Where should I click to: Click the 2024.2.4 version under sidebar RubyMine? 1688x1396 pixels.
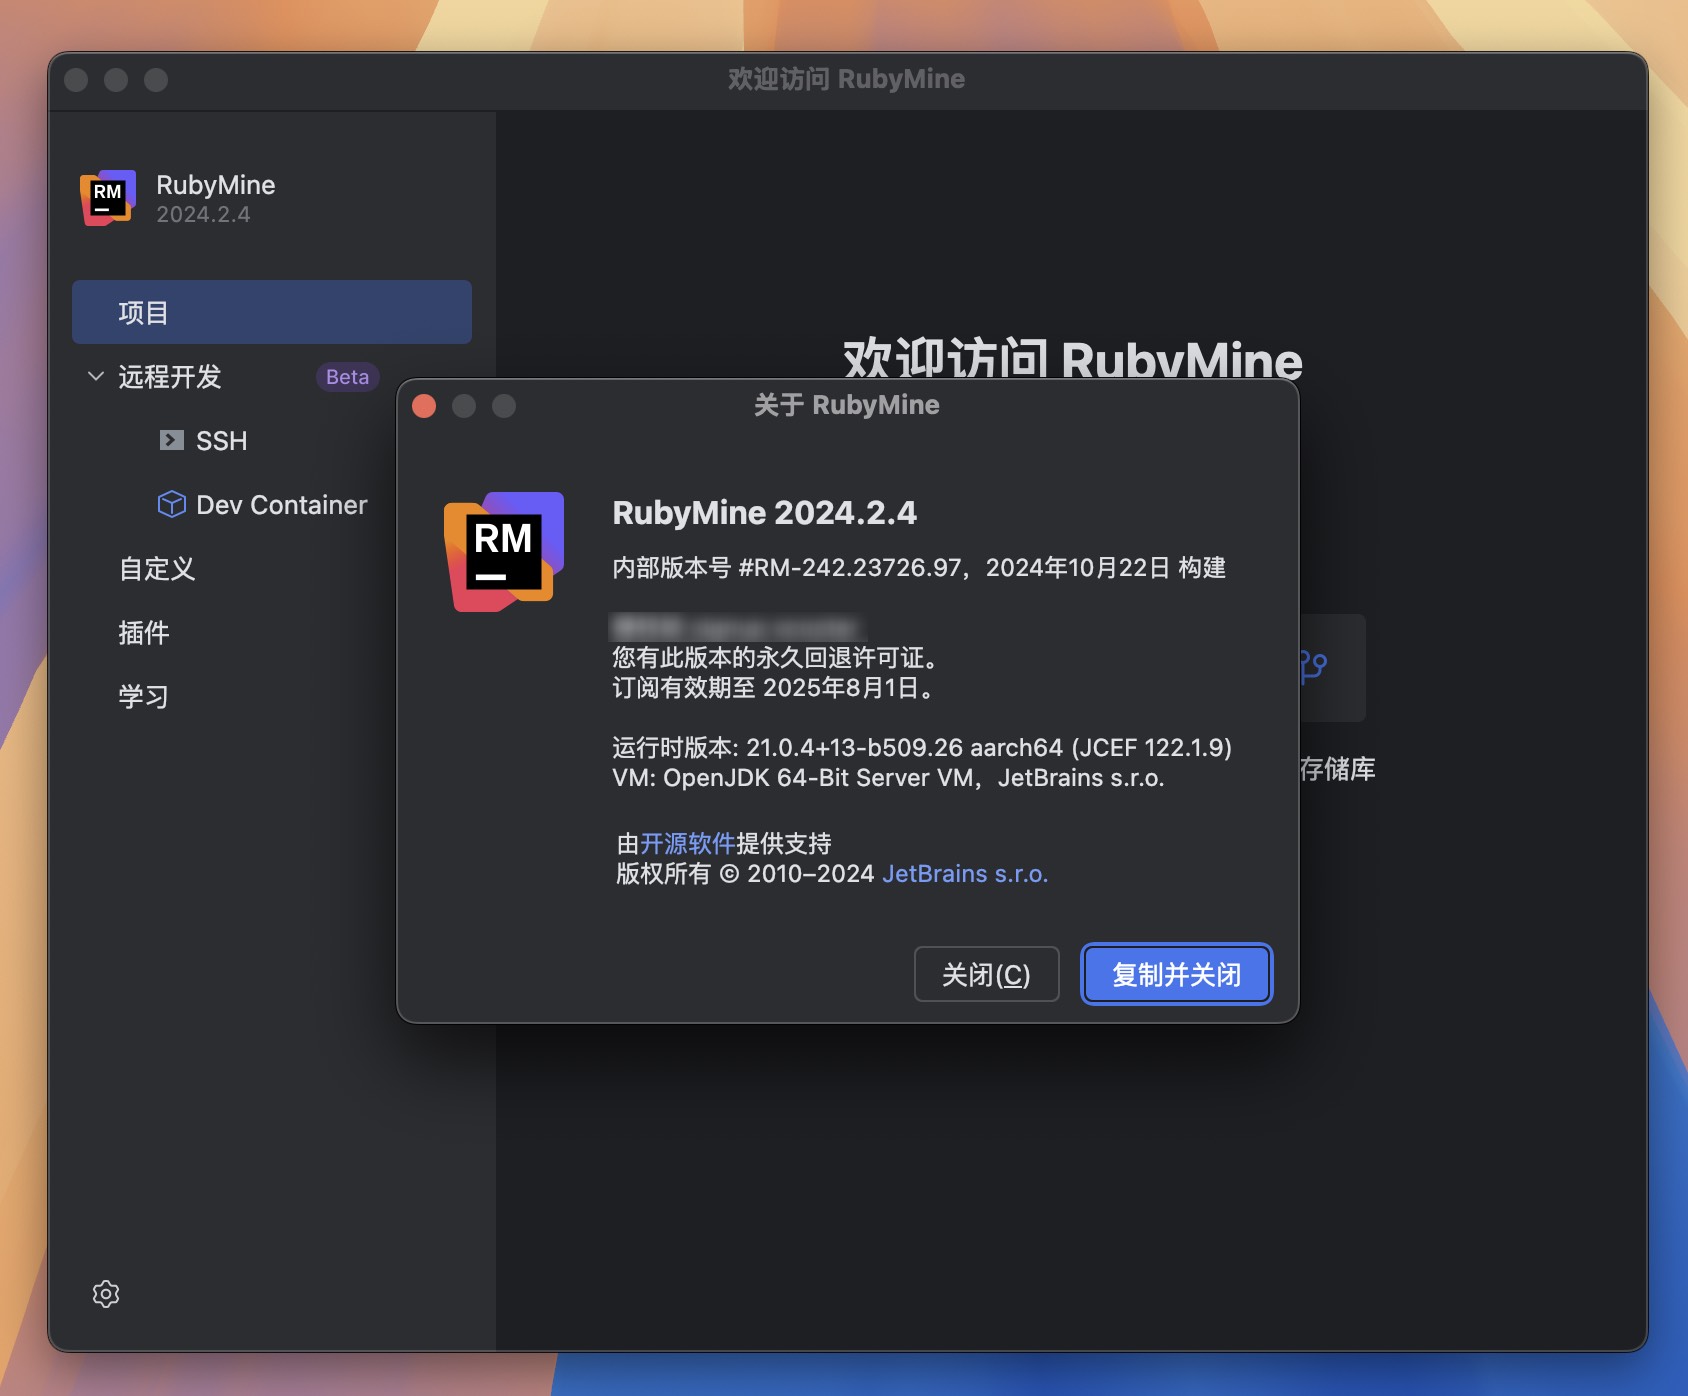pos(203,215)
